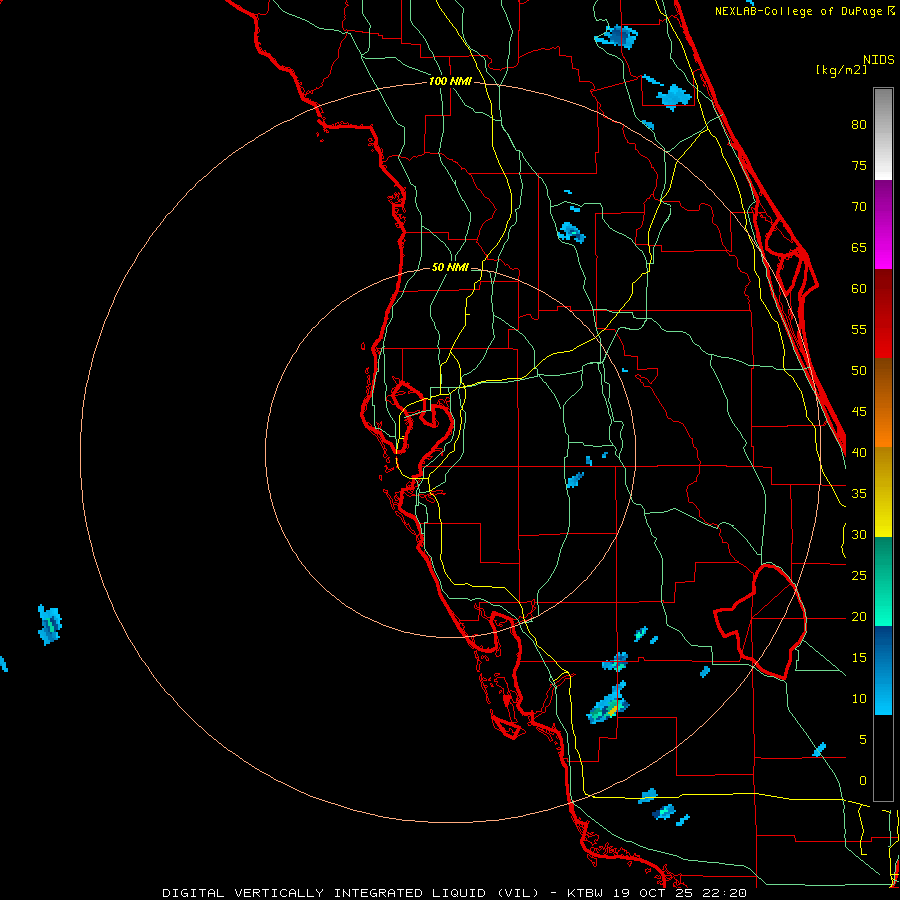Click scale value 75
The width and height of the screenshot is (900, 900).
(859, 166)
